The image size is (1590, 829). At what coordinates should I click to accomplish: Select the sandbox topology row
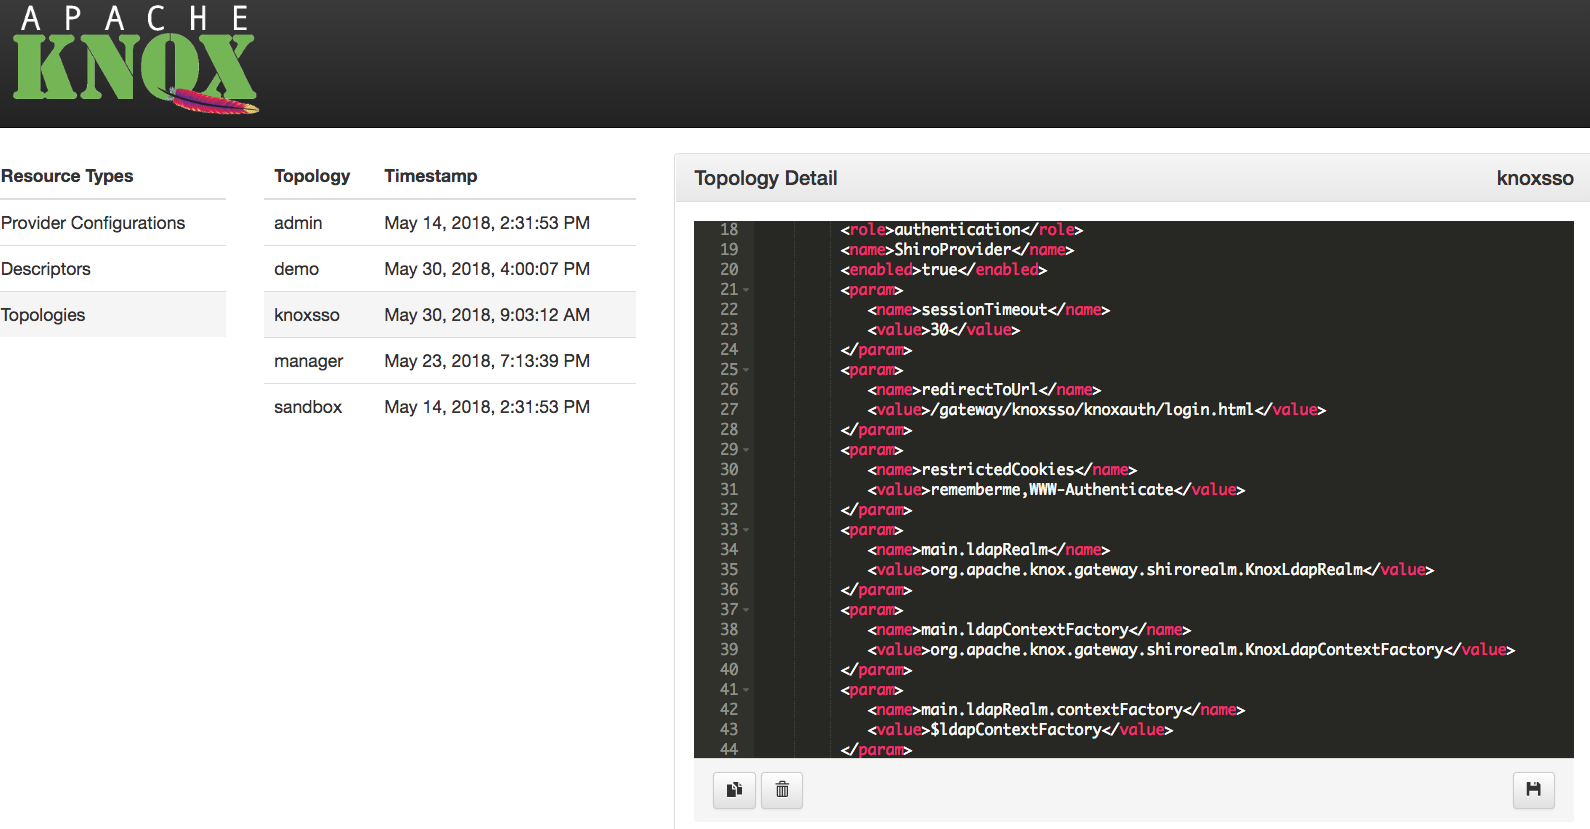click(308, 407)
